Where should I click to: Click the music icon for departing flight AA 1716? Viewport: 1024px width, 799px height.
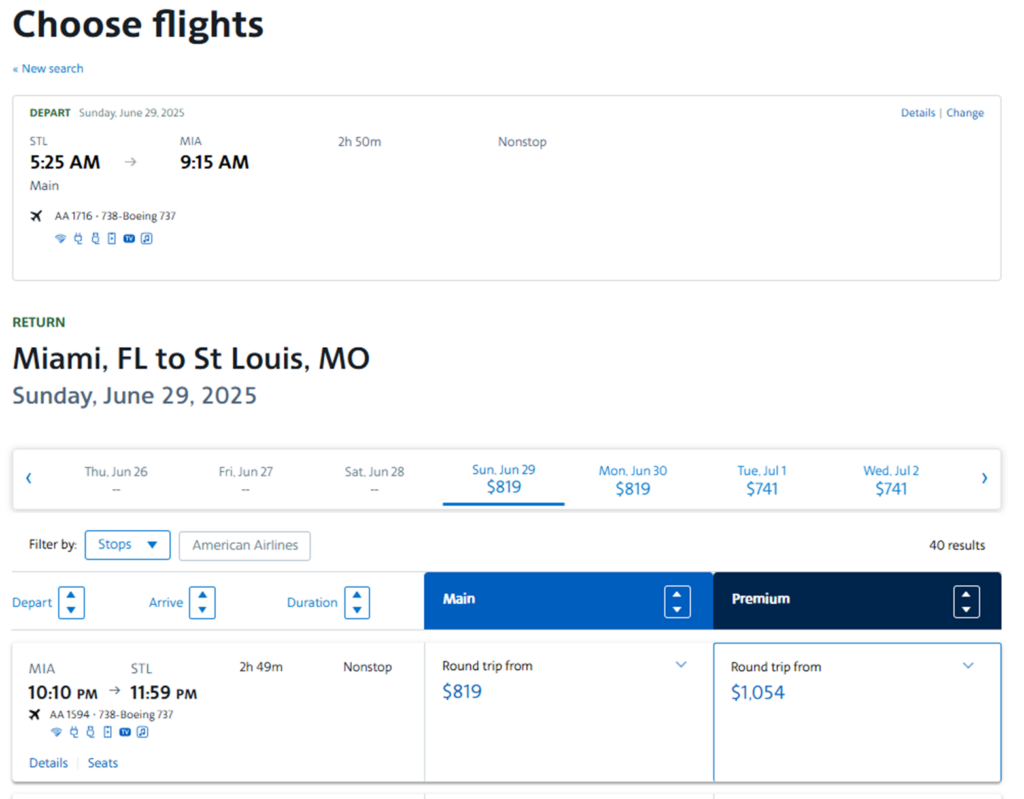click(x=147, y=238)
